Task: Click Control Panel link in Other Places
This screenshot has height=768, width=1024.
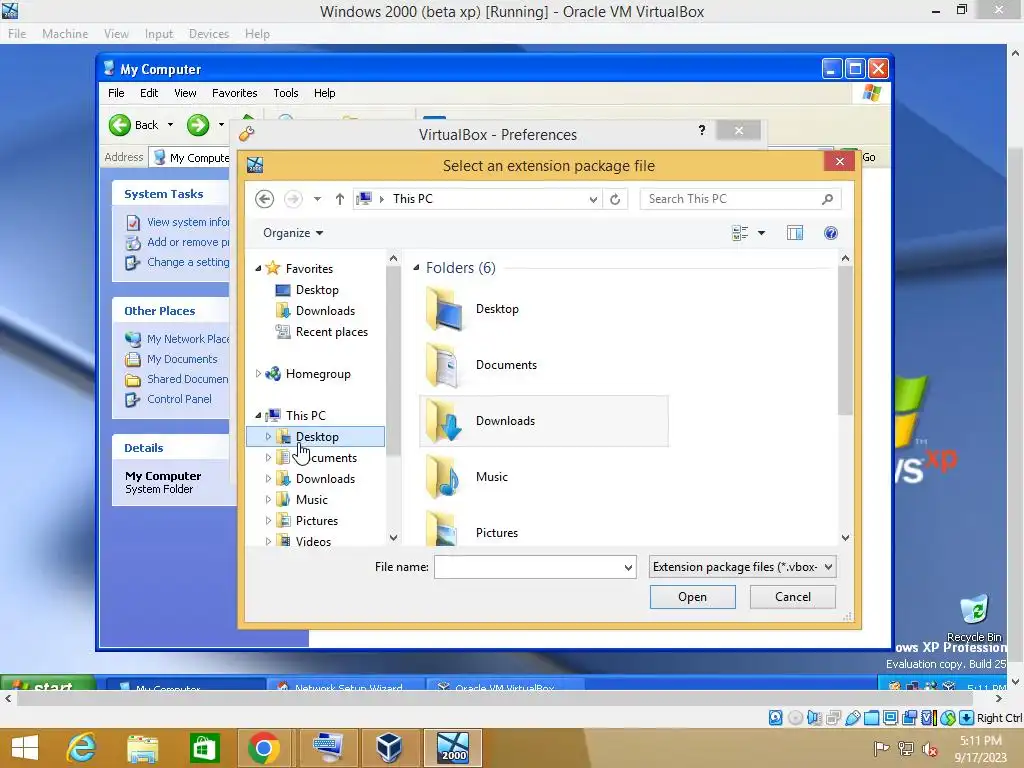Action: [179, 399]
